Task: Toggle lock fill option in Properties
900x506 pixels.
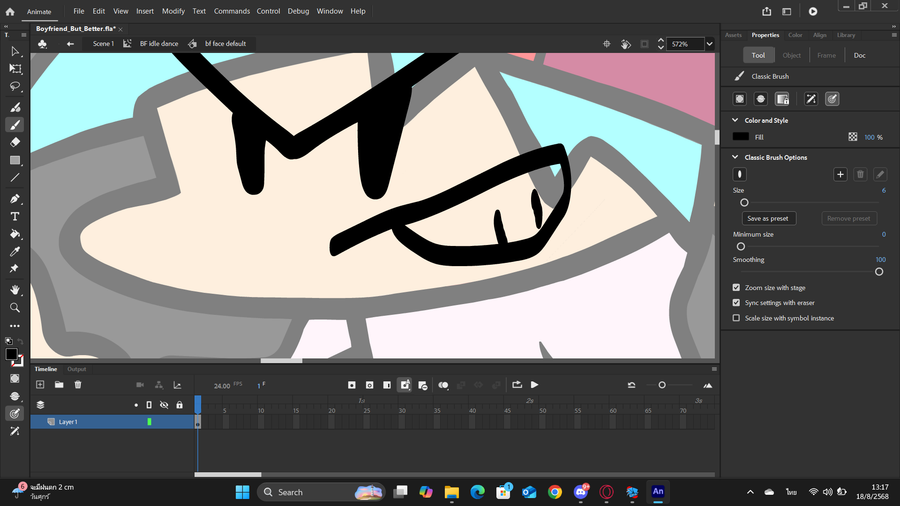Action: click(782, 99)
